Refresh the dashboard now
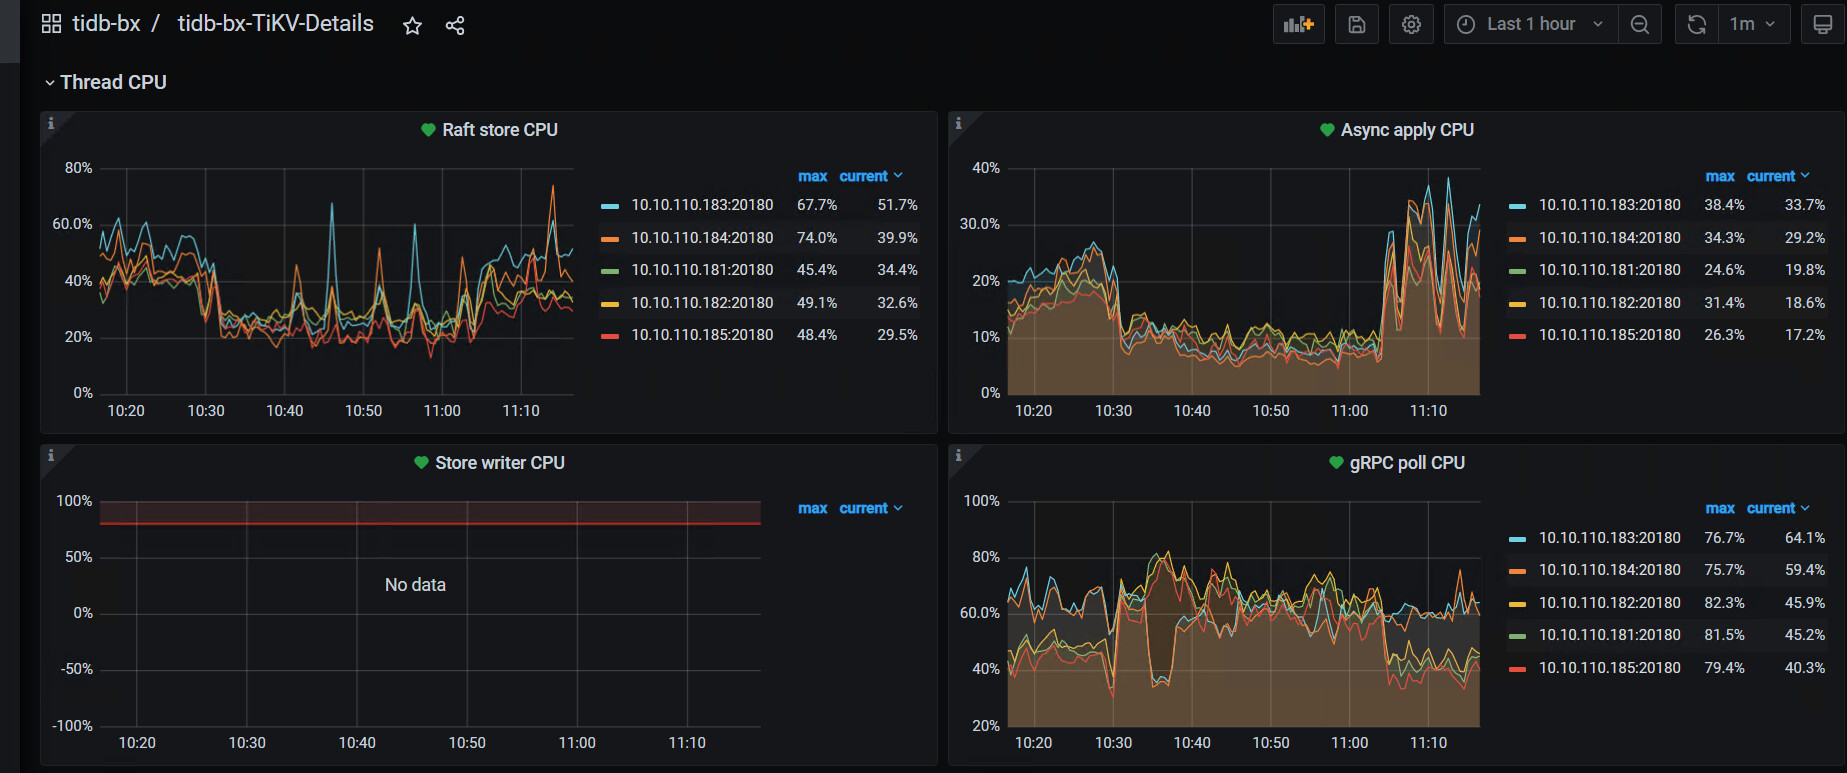The width and height of the screenshot is (1847, 773). [x=1696, y=25]
